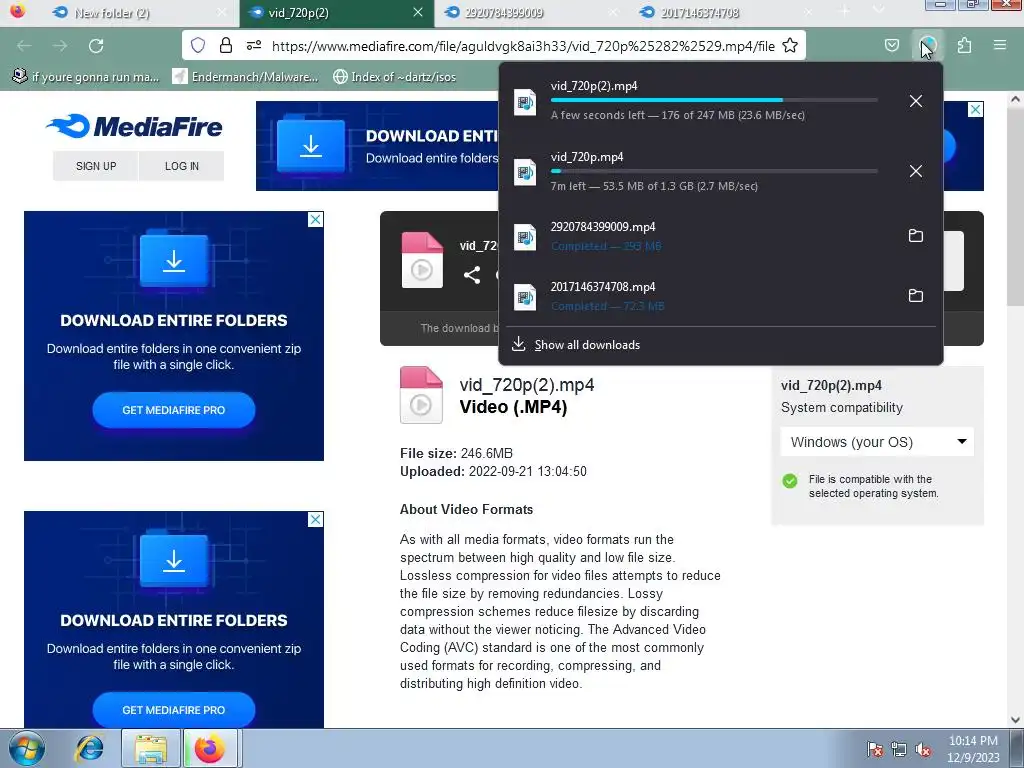Click the vid_720p(2).mp4 download progress bar
The height and width of the screenshot is (768, 1024).
pyautogui.click(x=714, y=100)
